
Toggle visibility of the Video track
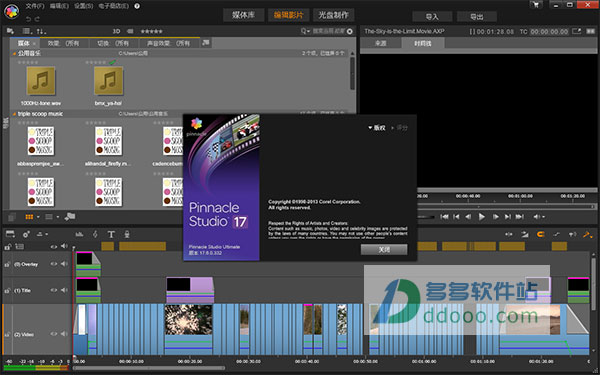point(54,334)
